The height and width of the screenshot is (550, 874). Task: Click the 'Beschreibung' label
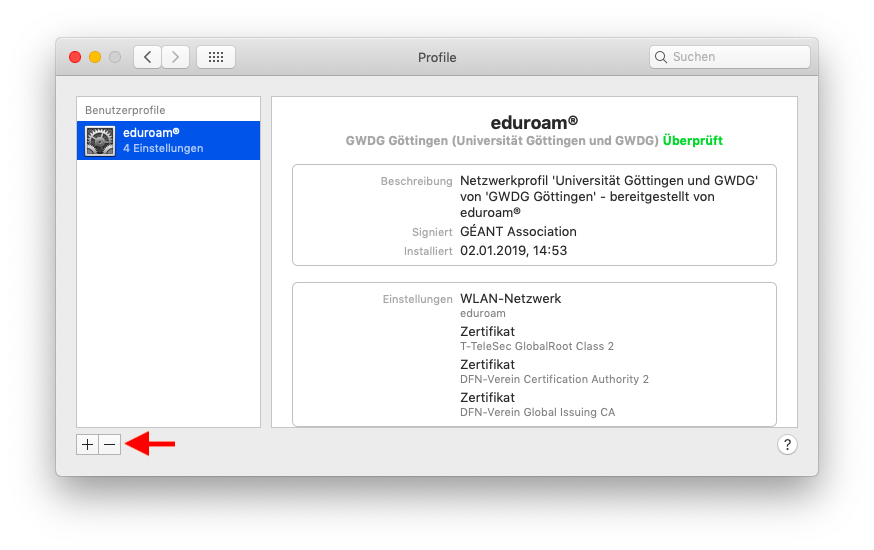click(x=416, y=181)
